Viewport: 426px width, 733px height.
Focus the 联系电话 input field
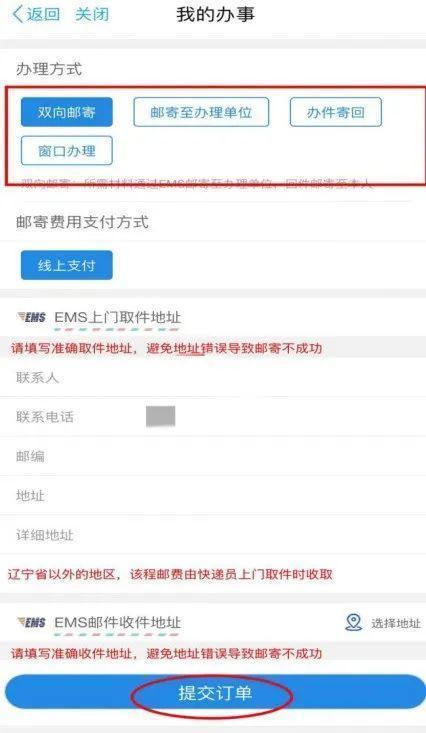coord(213,417)
